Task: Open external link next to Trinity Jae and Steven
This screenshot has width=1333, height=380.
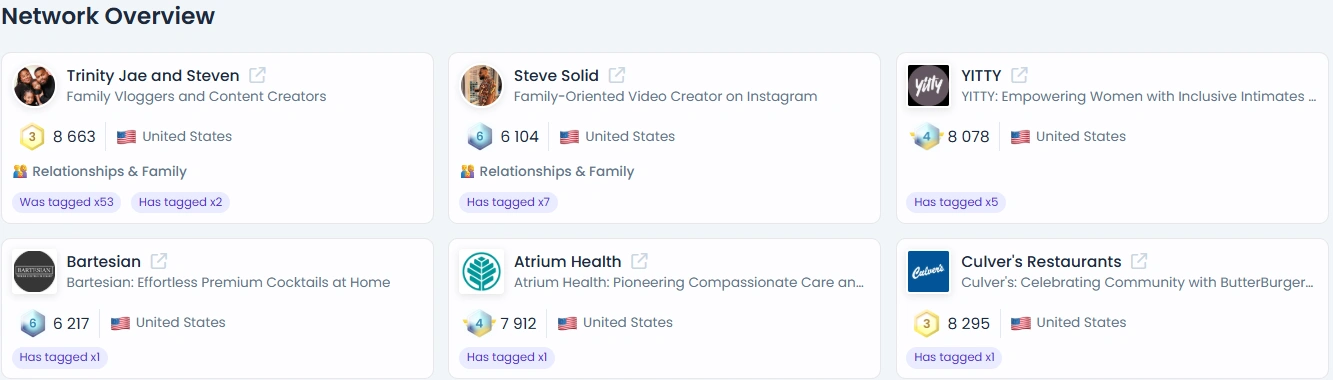Action: tap(257, 75)
